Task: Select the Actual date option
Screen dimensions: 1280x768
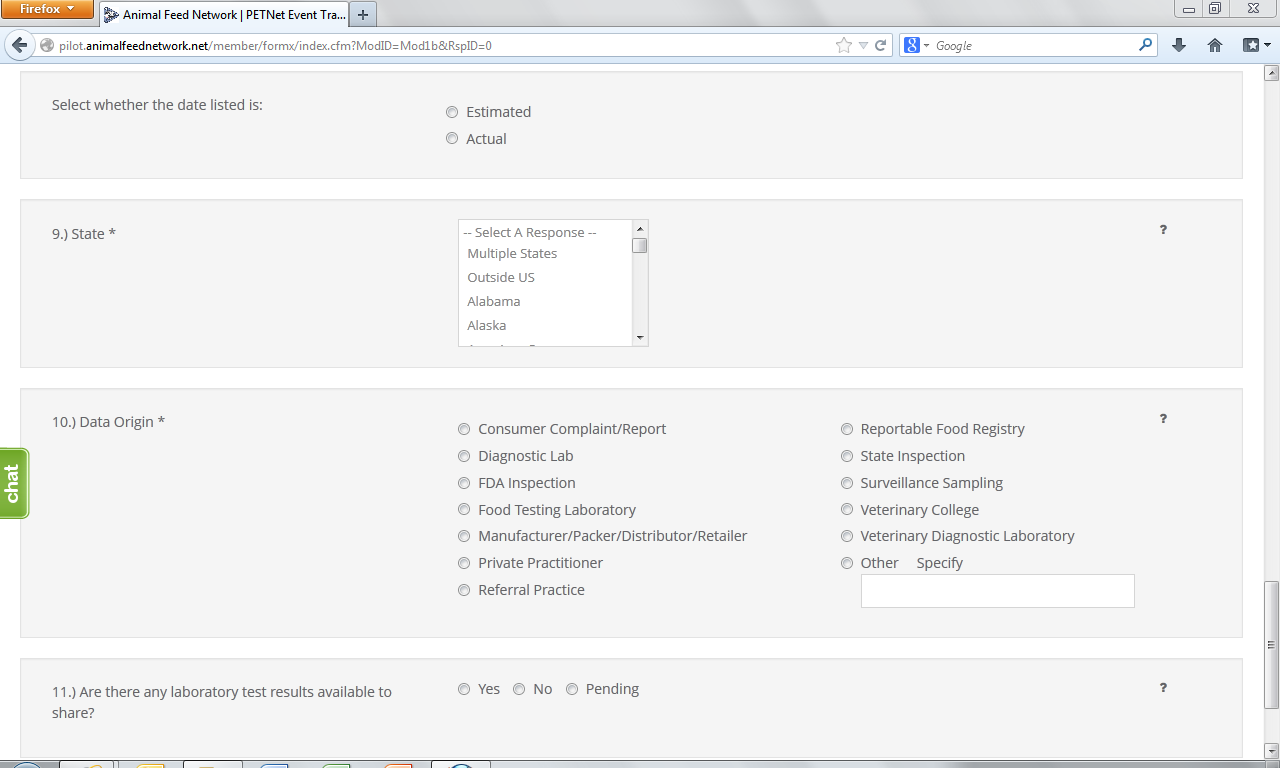Action: (452, 139)
